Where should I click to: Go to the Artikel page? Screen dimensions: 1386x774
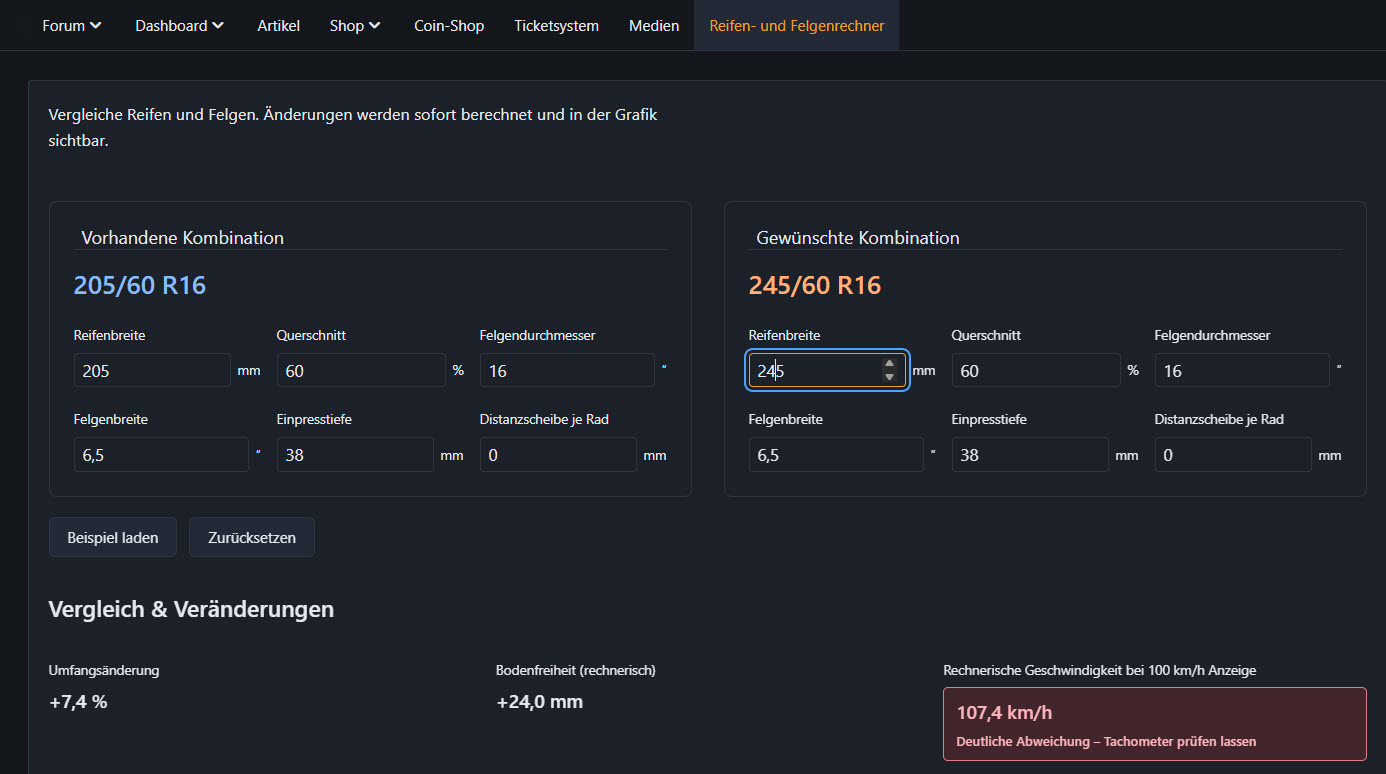click(278, 26)
